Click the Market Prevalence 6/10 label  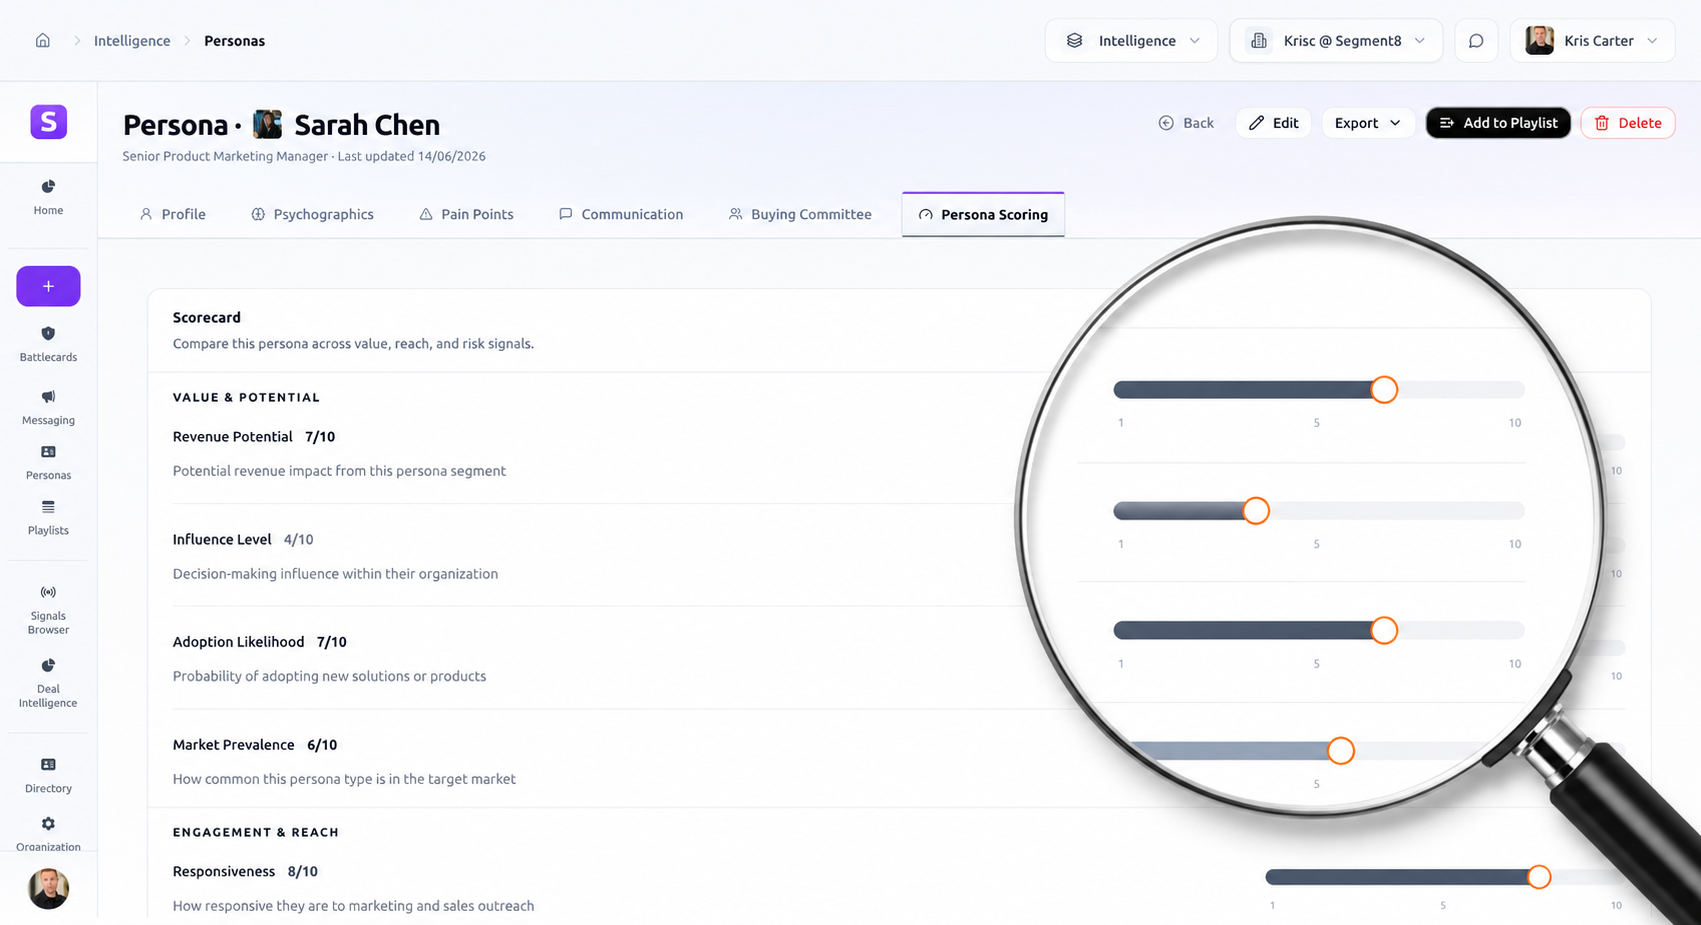point(255,745)
